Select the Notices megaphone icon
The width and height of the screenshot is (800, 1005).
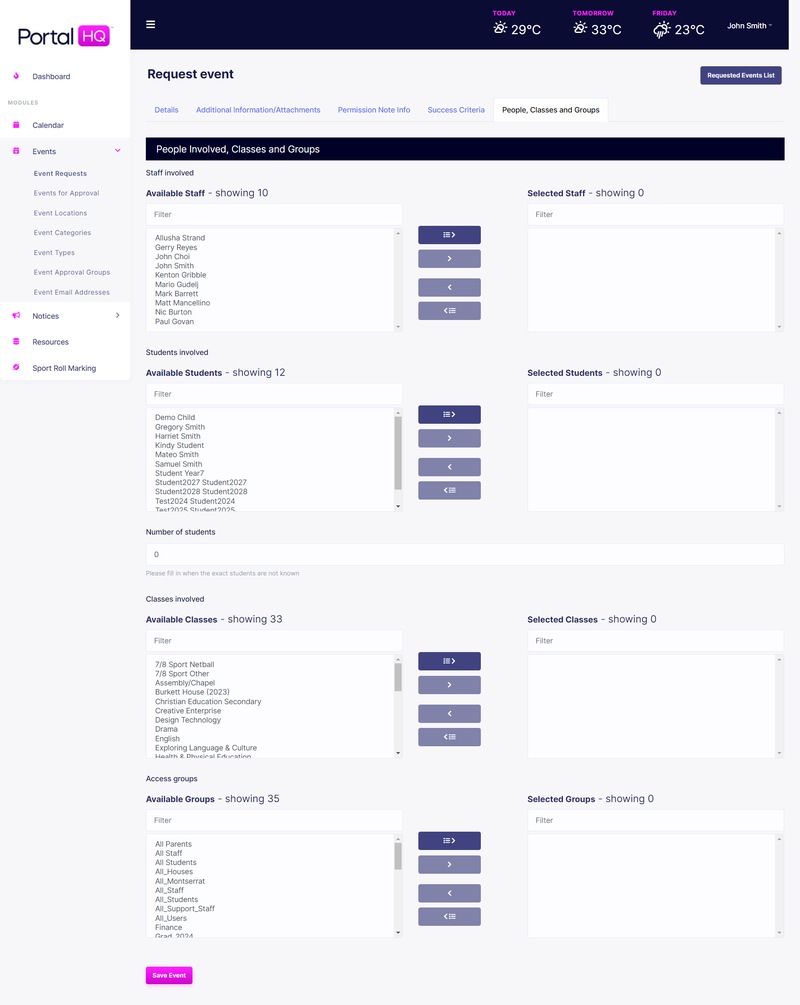point(14,315)
